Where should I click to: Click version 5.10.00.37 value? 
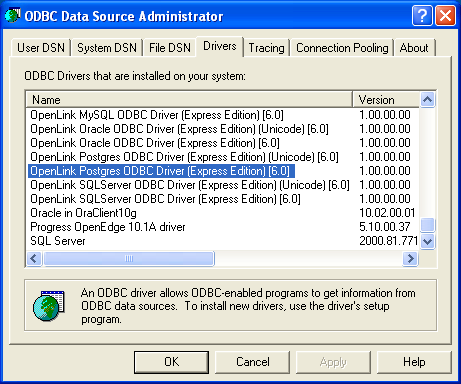point(384,227)
